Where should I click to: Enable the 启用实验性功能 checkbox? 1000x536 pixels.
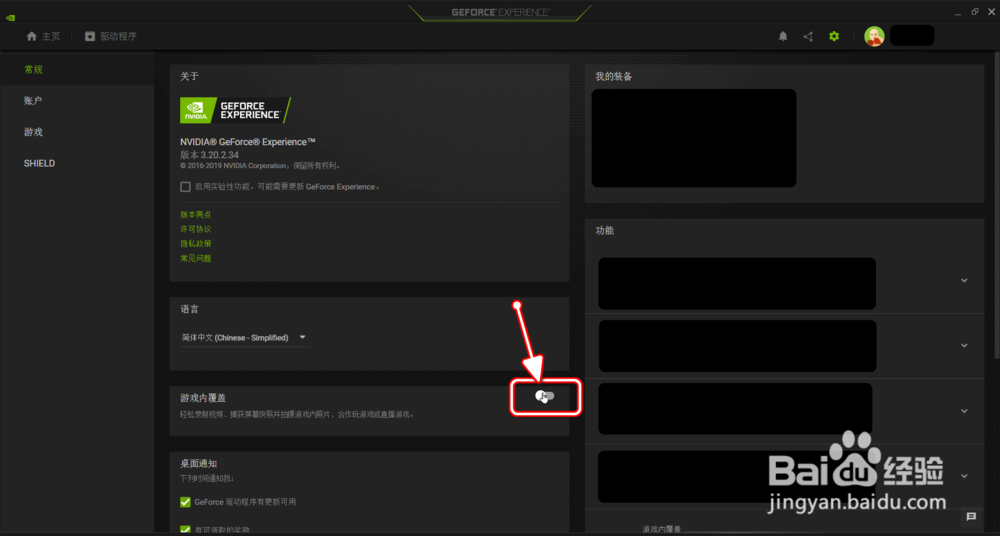click(185, 187)
